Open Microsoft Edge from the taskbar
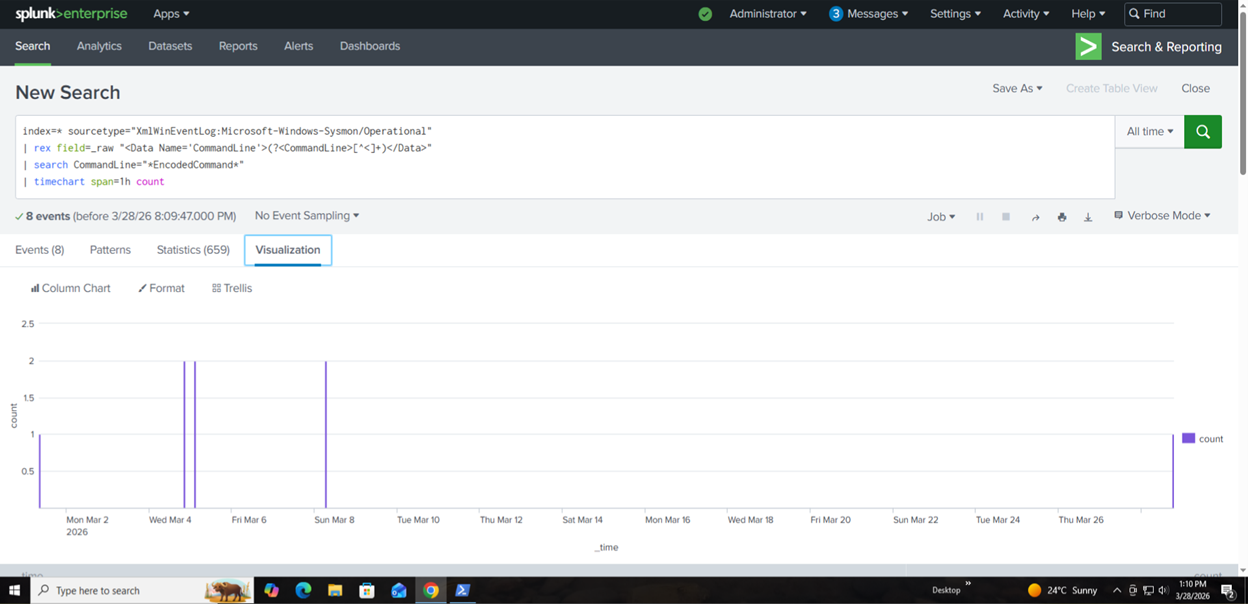1248x604 pixels. [303, 591]
